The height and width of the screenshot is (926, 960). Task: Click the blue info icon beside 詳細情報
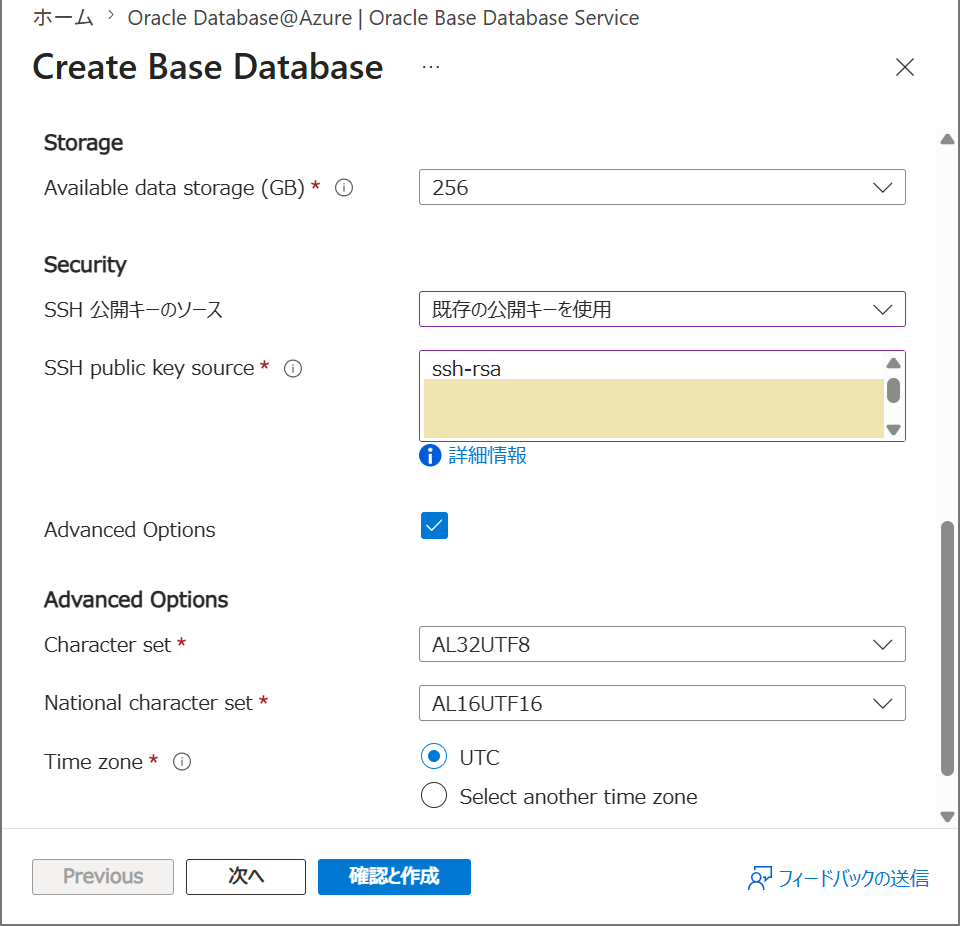pos(430,456)
